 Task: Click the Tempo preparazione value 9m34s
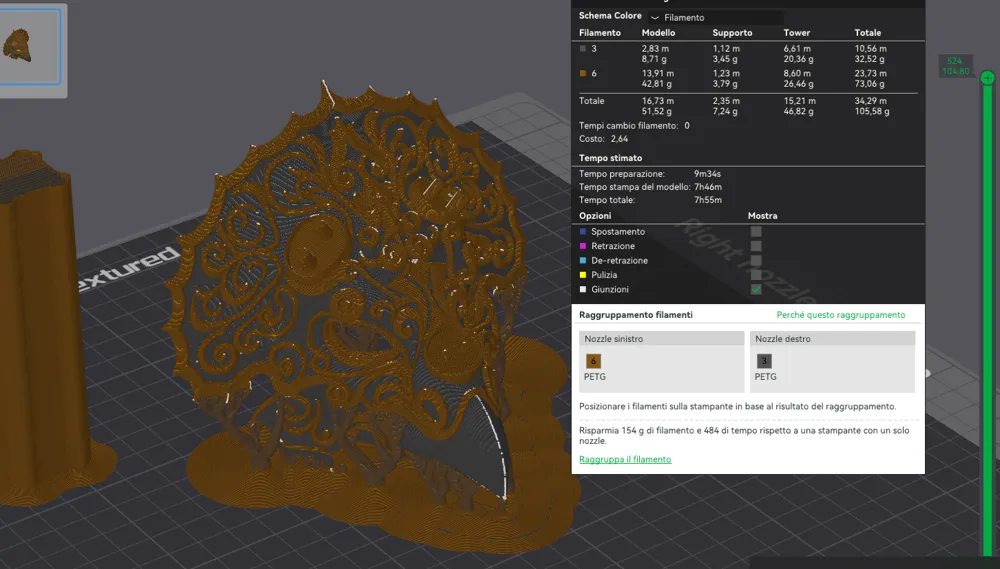(x=707, y=174)
